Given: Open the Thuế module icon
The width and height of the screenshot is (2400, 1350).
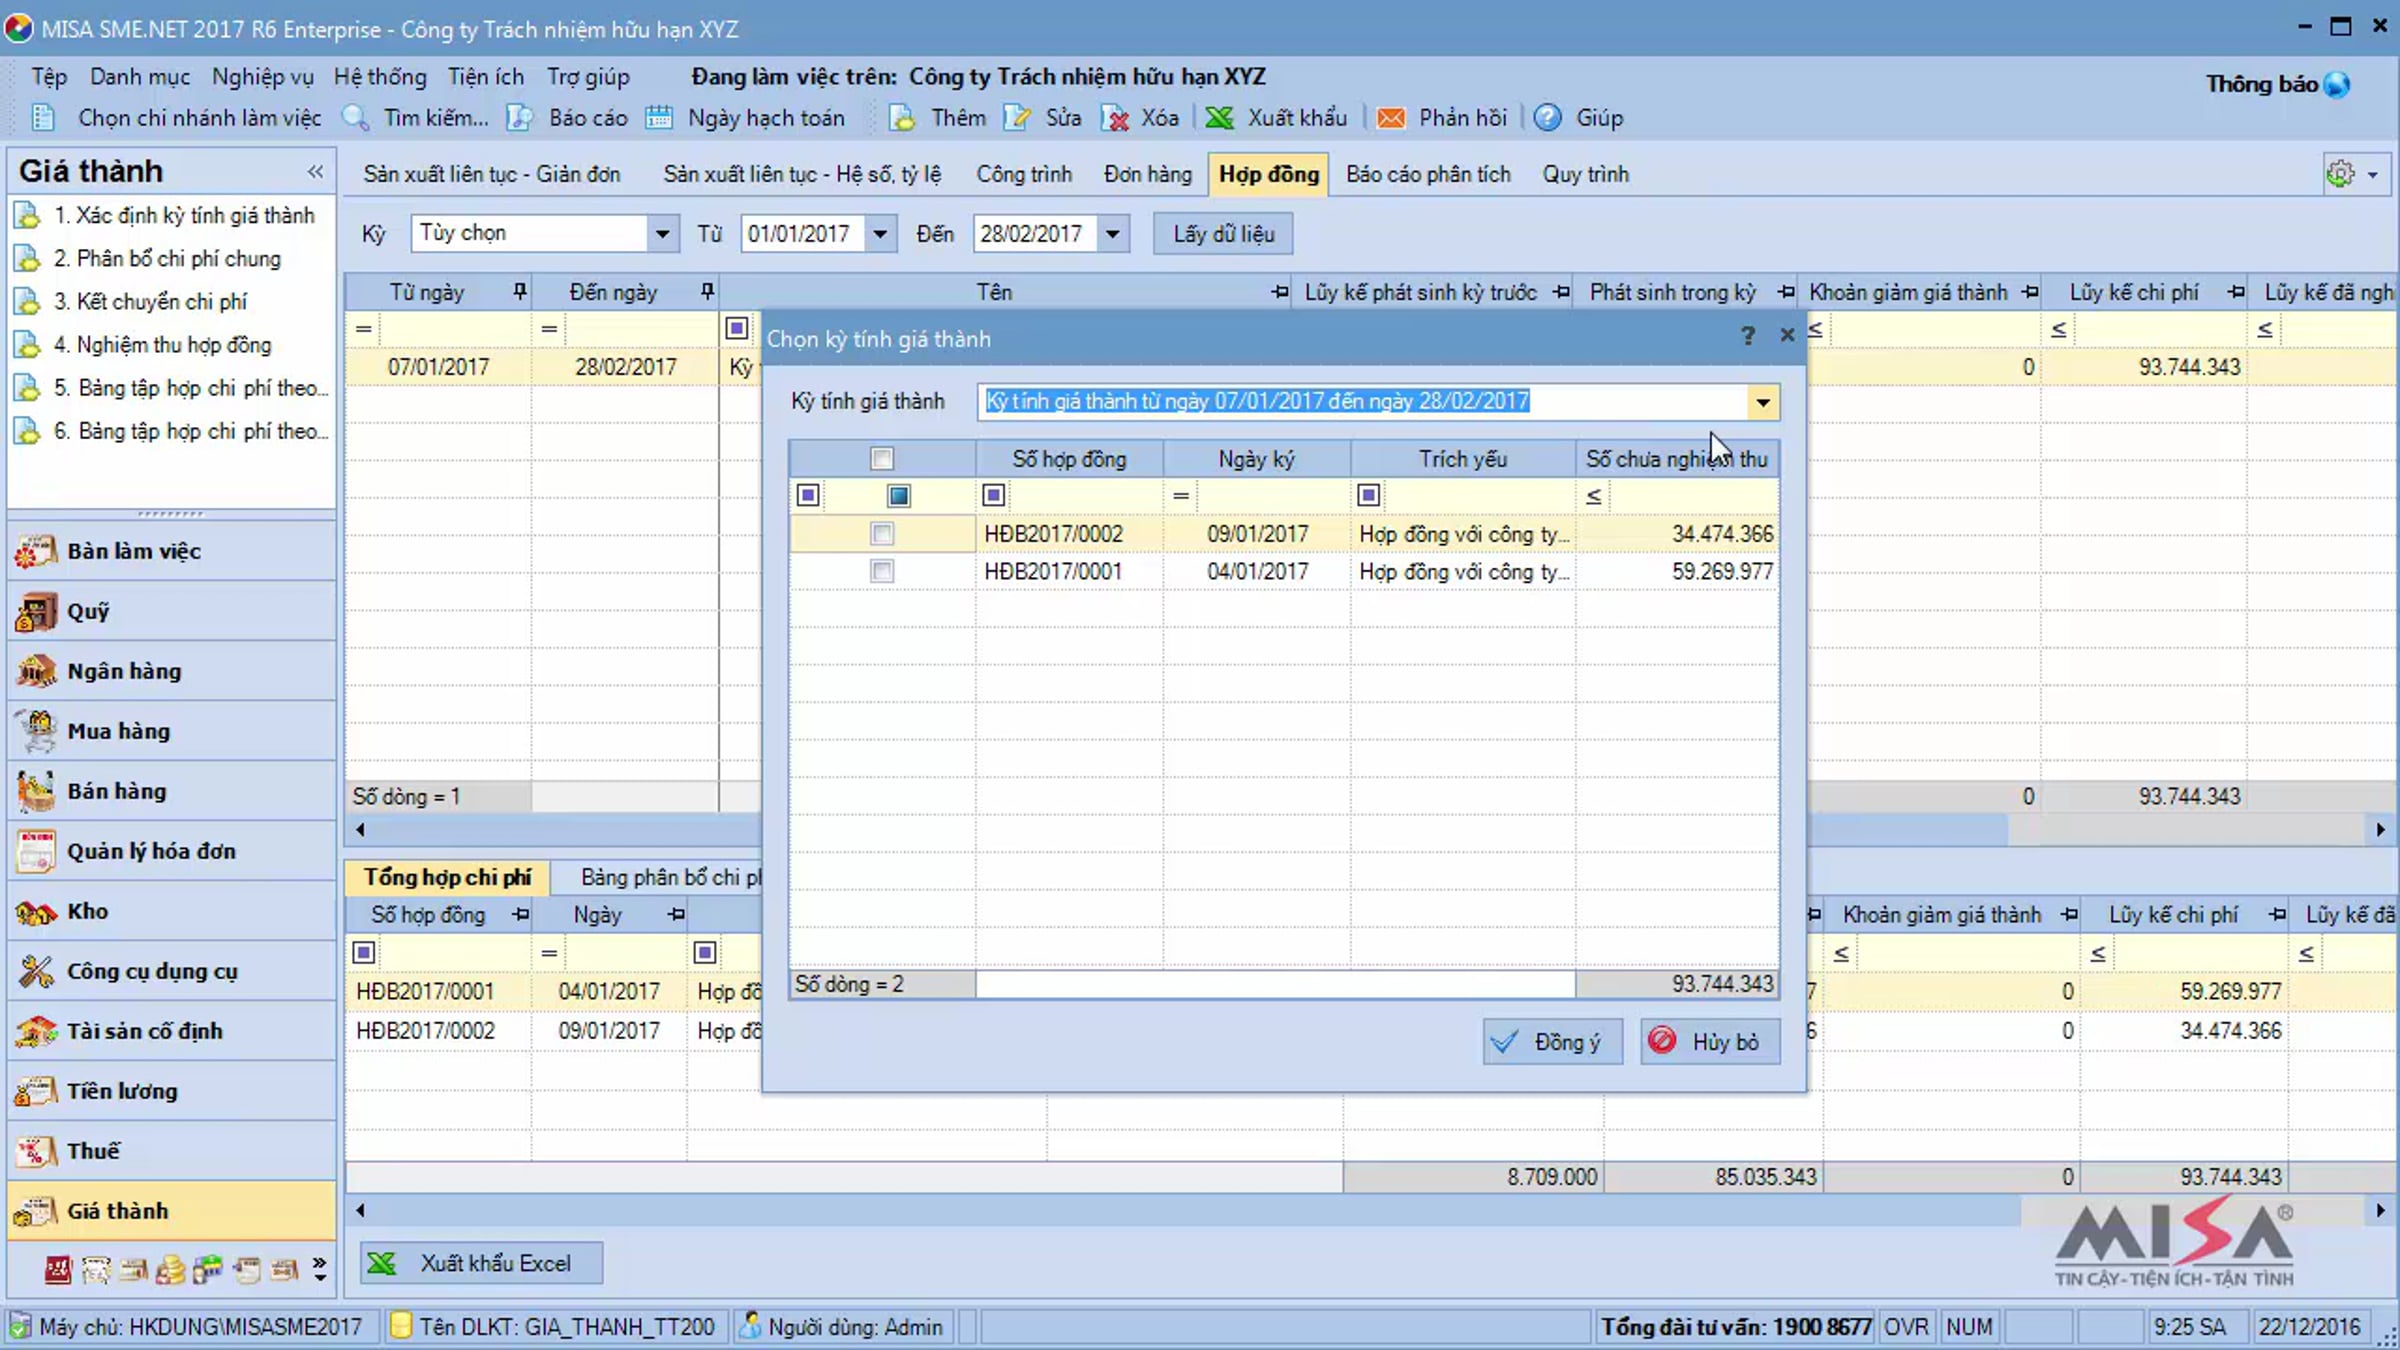Looking at the screenshot, I should pyautogui.click(x=36, y=1151).
